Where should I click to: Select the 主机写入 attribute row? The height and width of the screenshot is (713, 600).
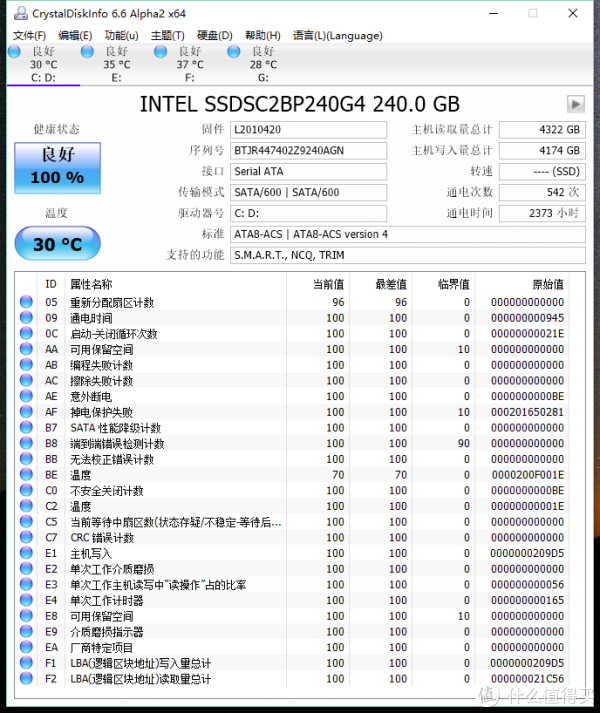pos(293,553)
